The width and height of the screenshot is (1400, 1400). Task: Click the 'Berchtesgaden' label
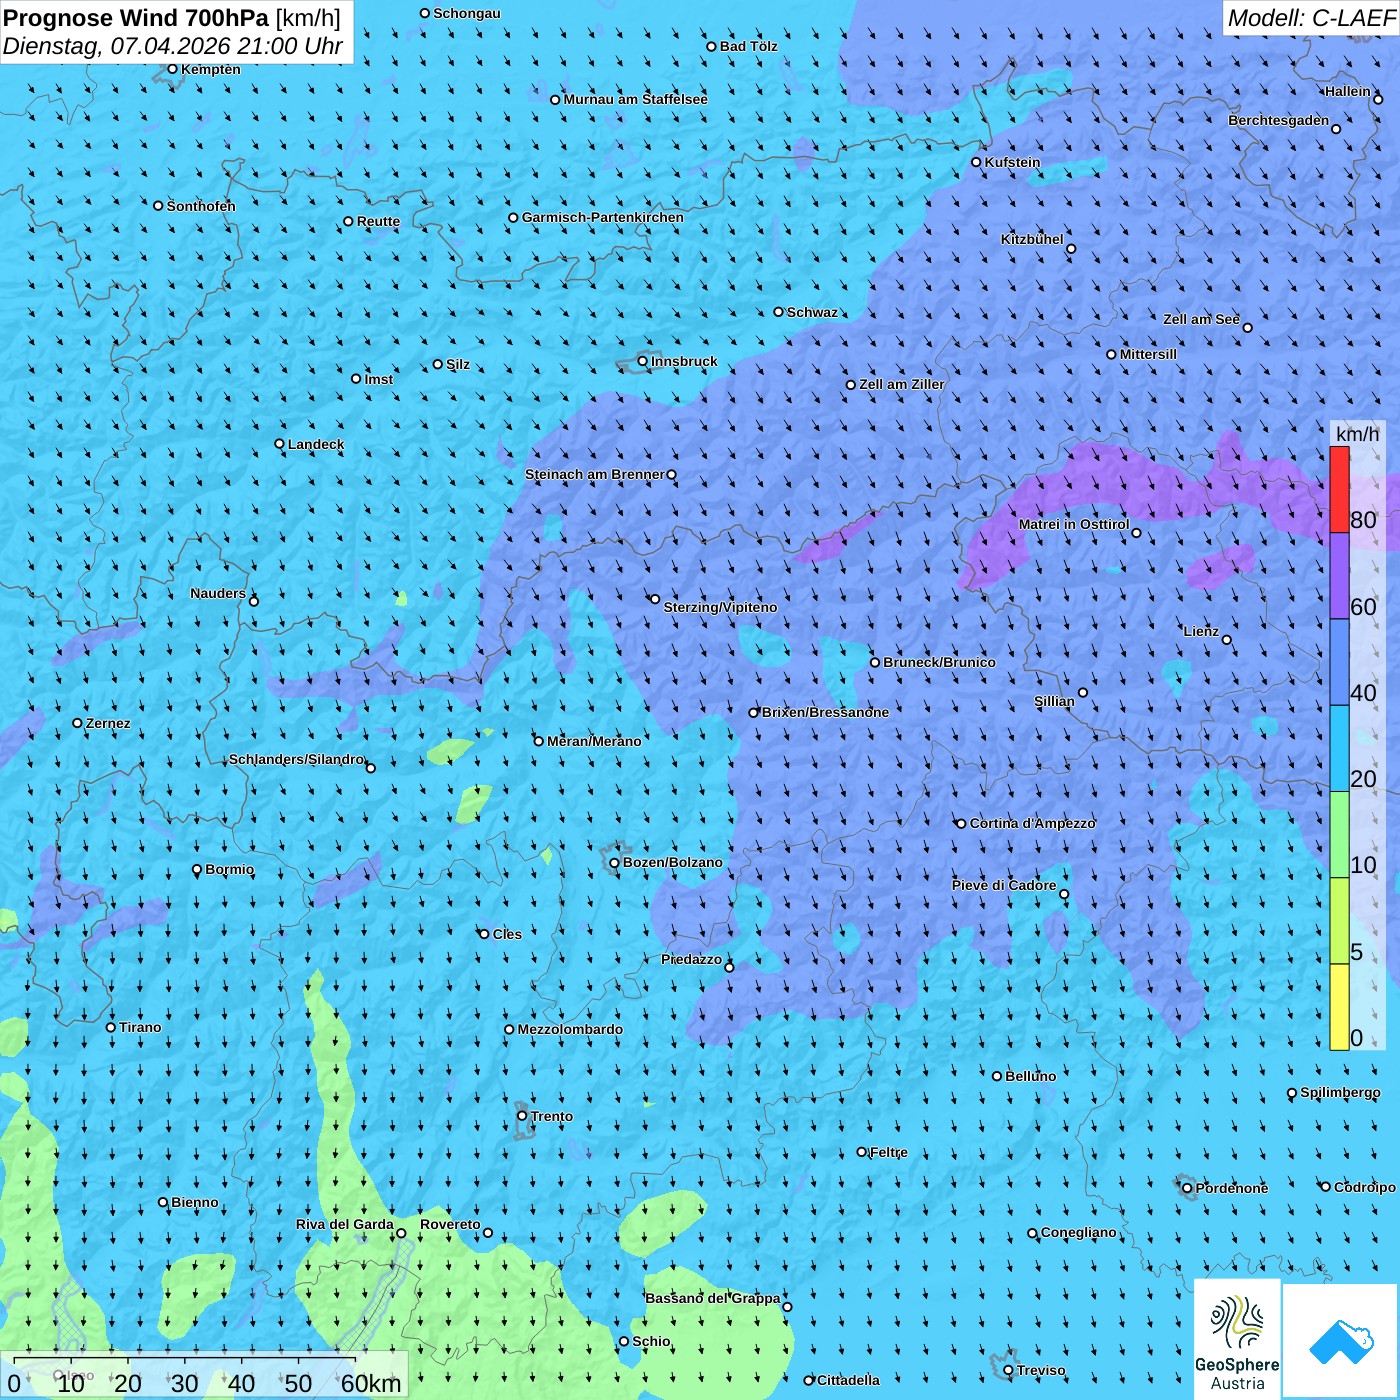pyautogui.click(x=1279, y=120)
